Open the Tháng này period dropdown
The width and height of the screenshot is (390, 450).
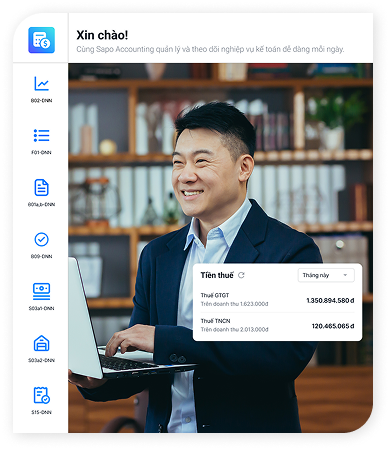pos(326,275)
